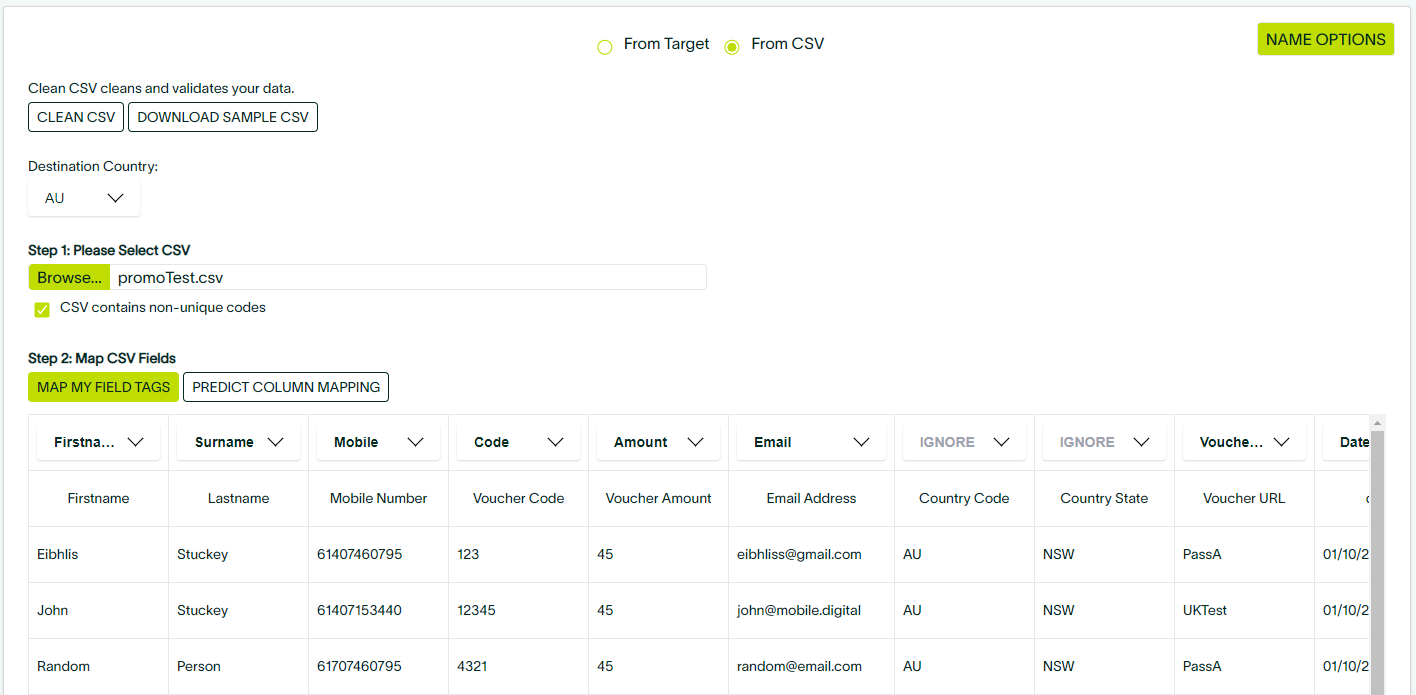Screen dimensions: 1416x695
Task: Open the Mobile column mapping dropdown
Action: pyautogui.click(x=378, y=442)
